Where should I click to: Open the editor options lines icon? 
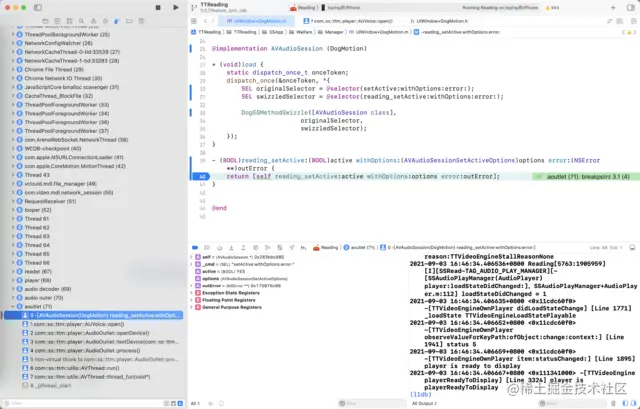pos(620,21)
